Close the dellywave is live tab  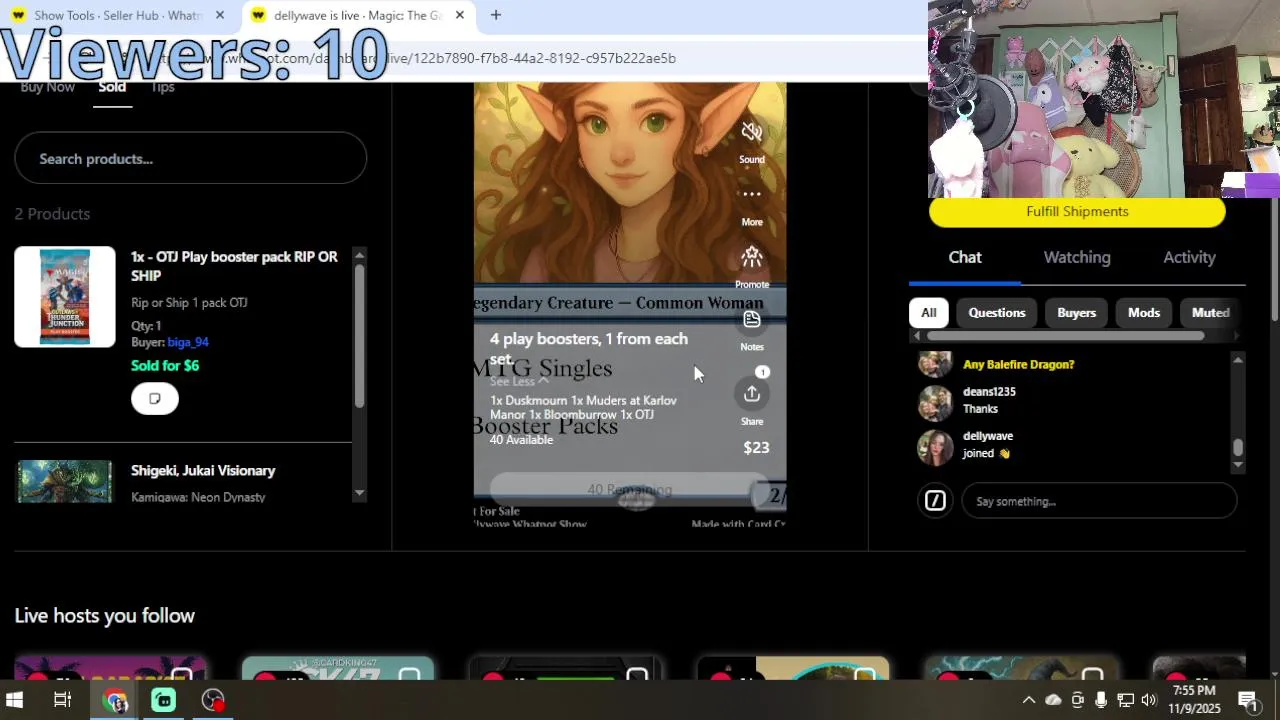pyautogui.click(x=460, y=15)
